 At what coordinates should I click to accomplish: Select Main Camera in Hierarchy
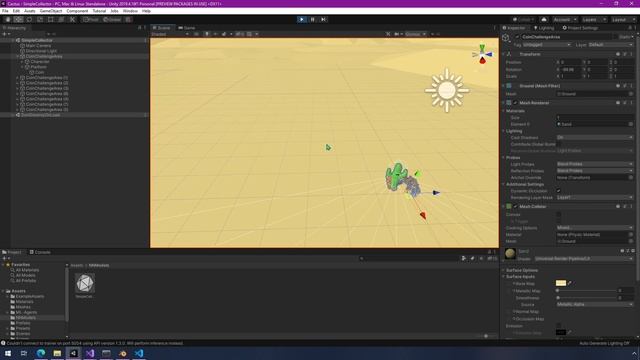pos(38,46)
